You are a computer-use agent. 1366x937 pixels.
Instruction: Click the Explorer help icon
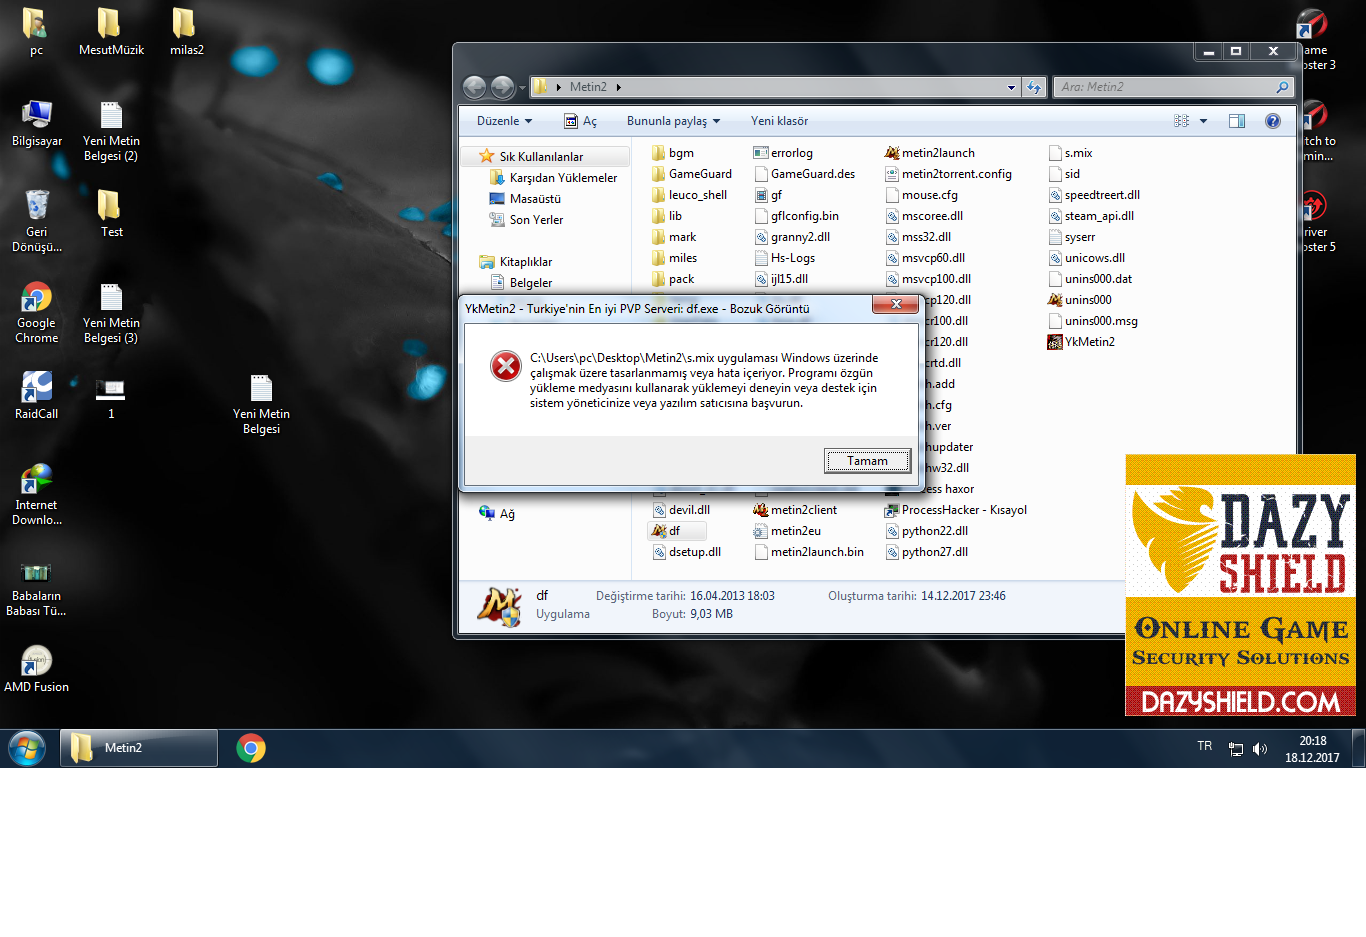[x=1272, y=121]
